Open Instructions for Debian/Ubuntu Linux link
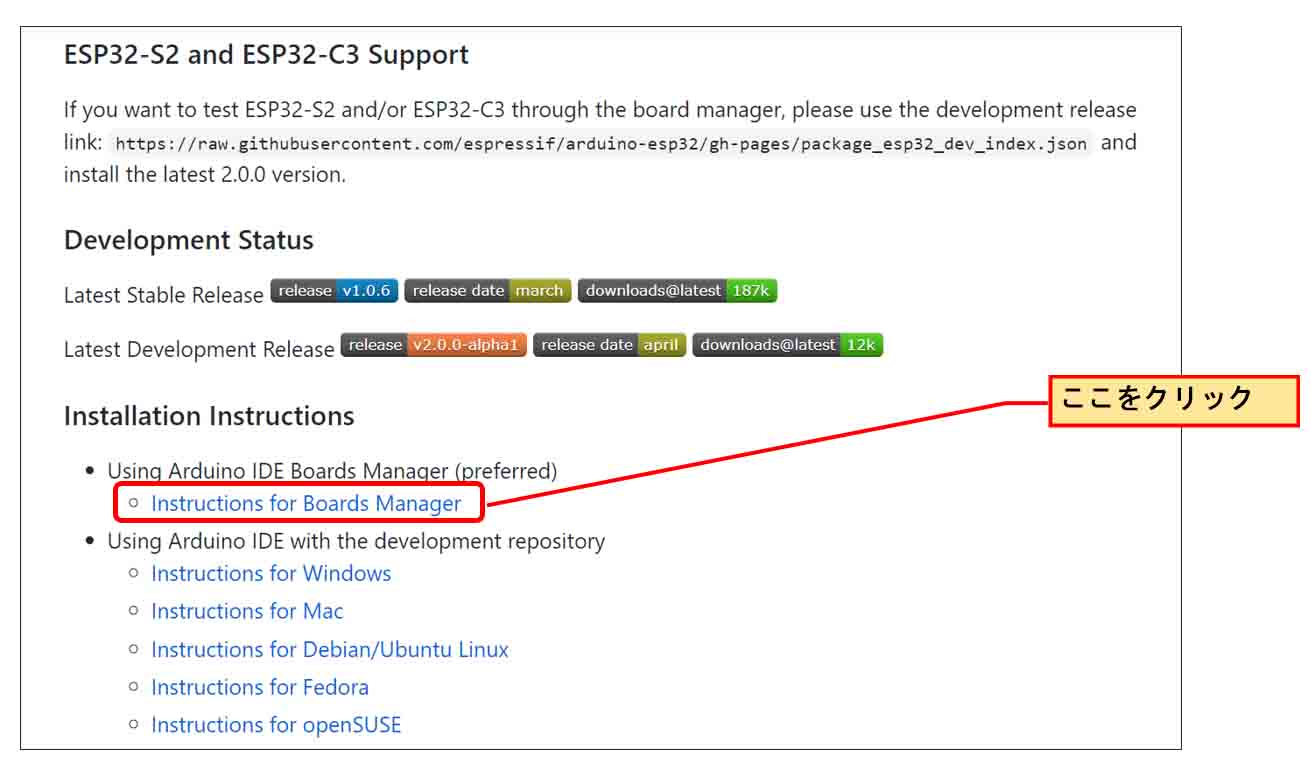1311x762 pixels. [x=330, y=649]
